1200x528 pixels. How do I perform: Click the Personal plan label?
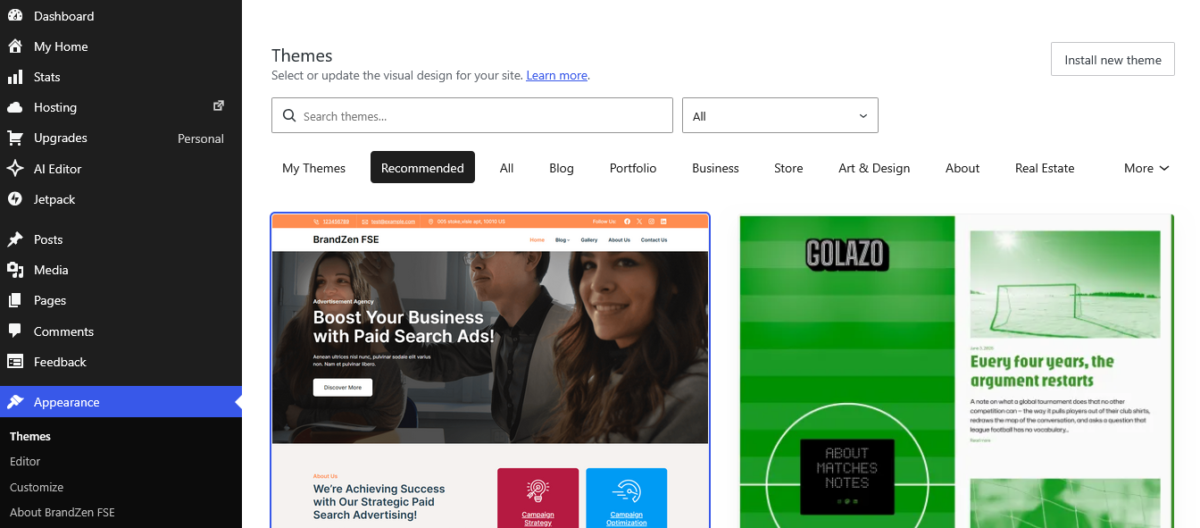[x=201, y=139]
